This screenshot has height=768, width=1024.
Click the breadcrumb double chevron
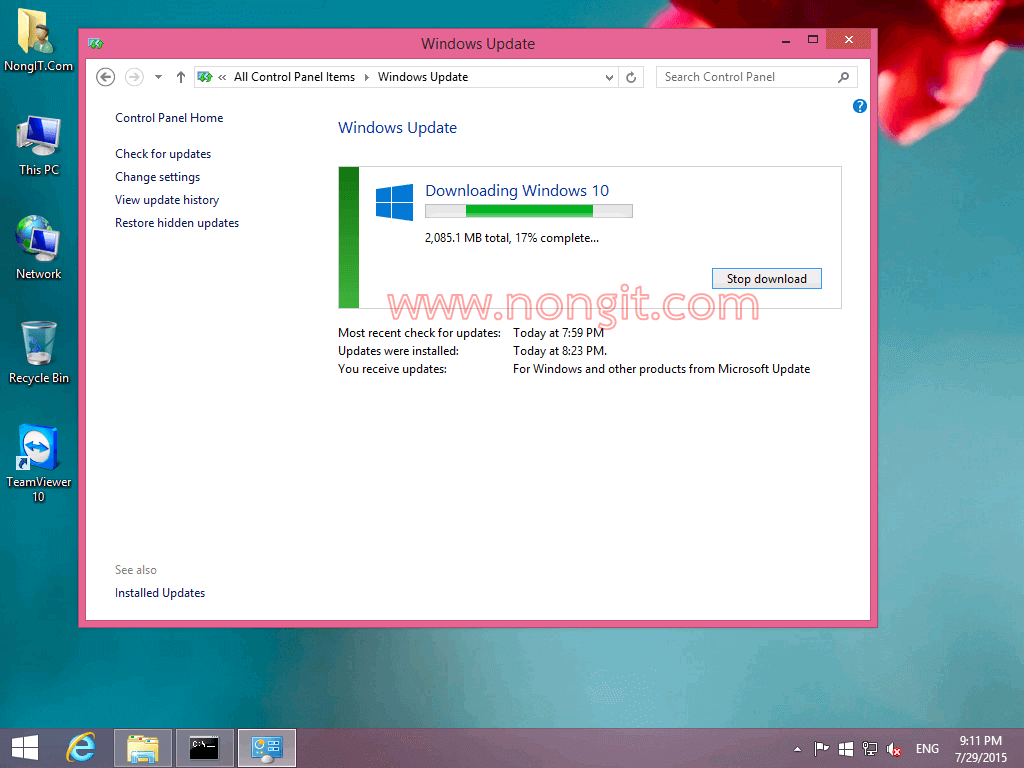pyautogui.click(x=222, y=77)
